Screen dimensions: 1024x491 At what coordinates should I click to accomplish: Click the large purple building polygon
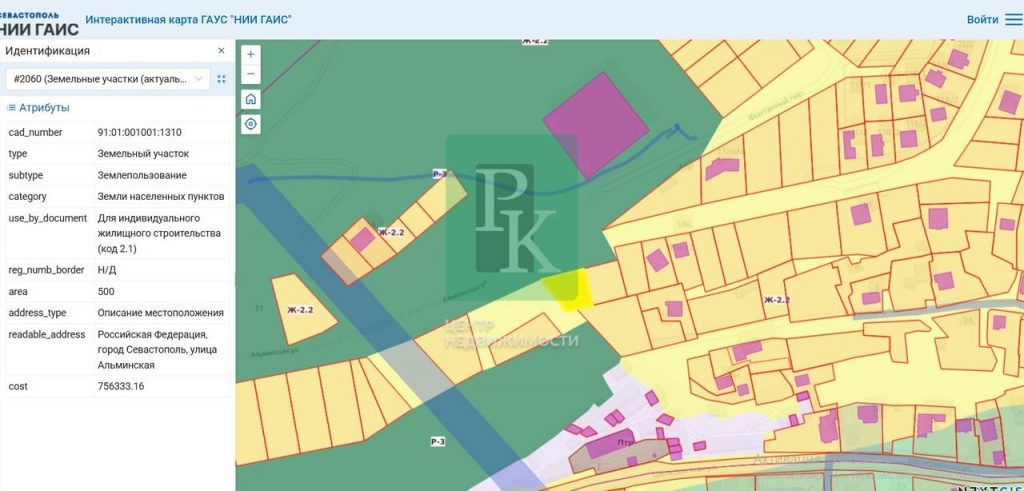coord(596,125)
